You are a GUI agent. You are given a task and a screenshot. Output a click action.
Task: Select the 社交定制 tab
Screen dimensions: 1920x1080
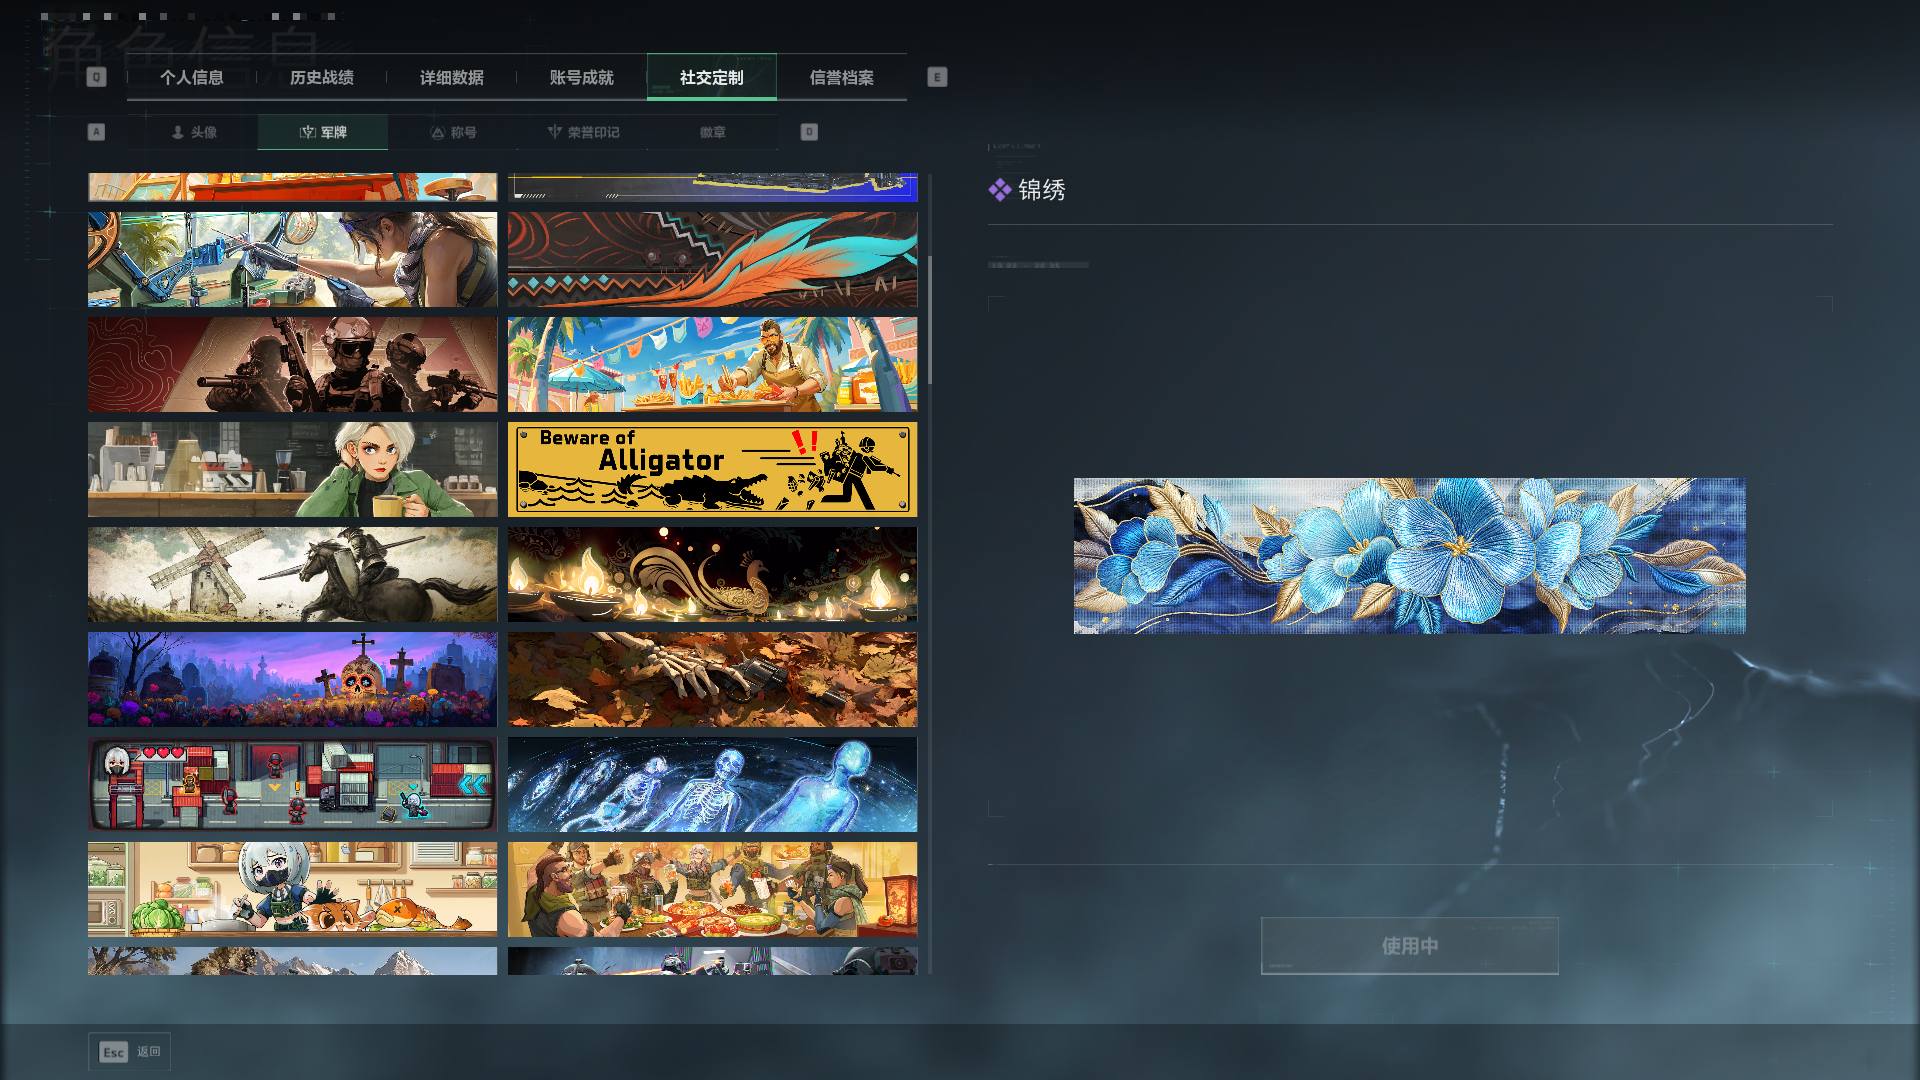point(711,77)
